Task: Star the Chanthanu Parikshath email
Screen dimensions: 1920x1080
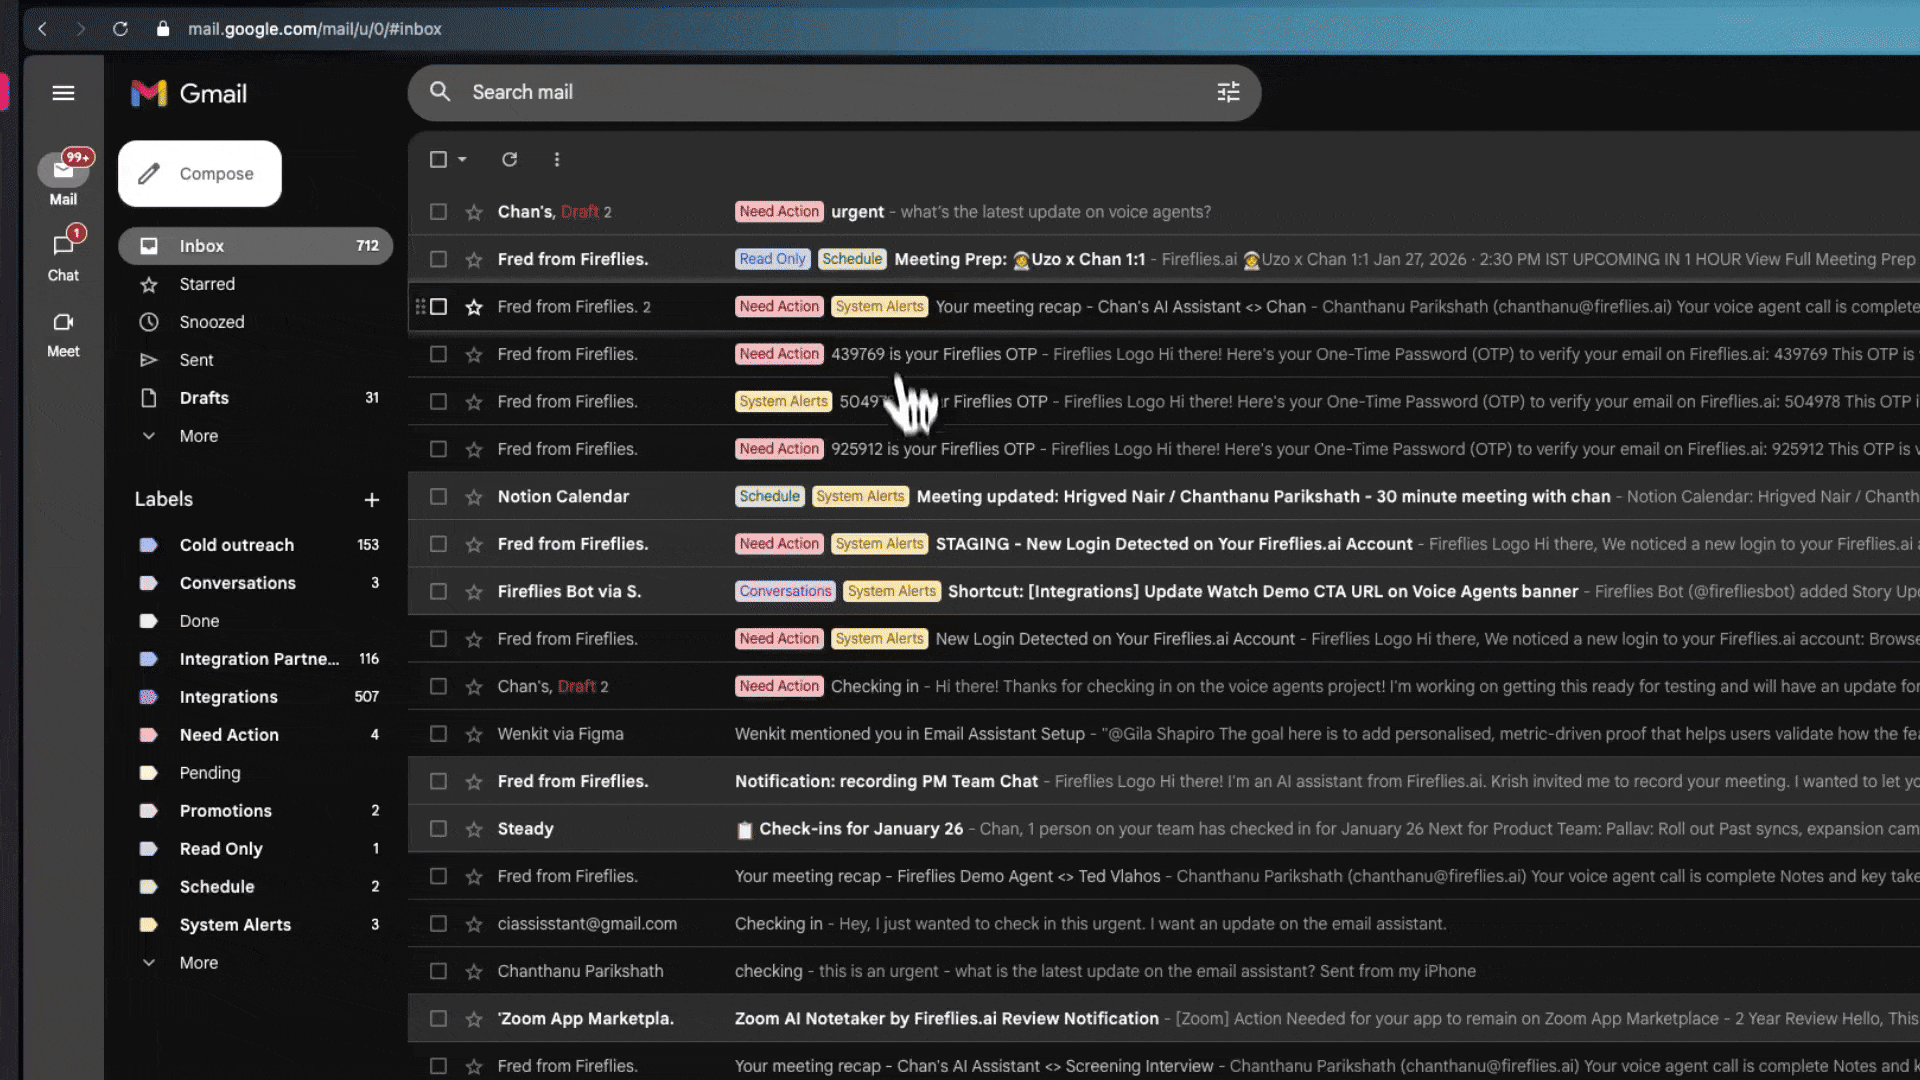Action: (x=474, y=971)
